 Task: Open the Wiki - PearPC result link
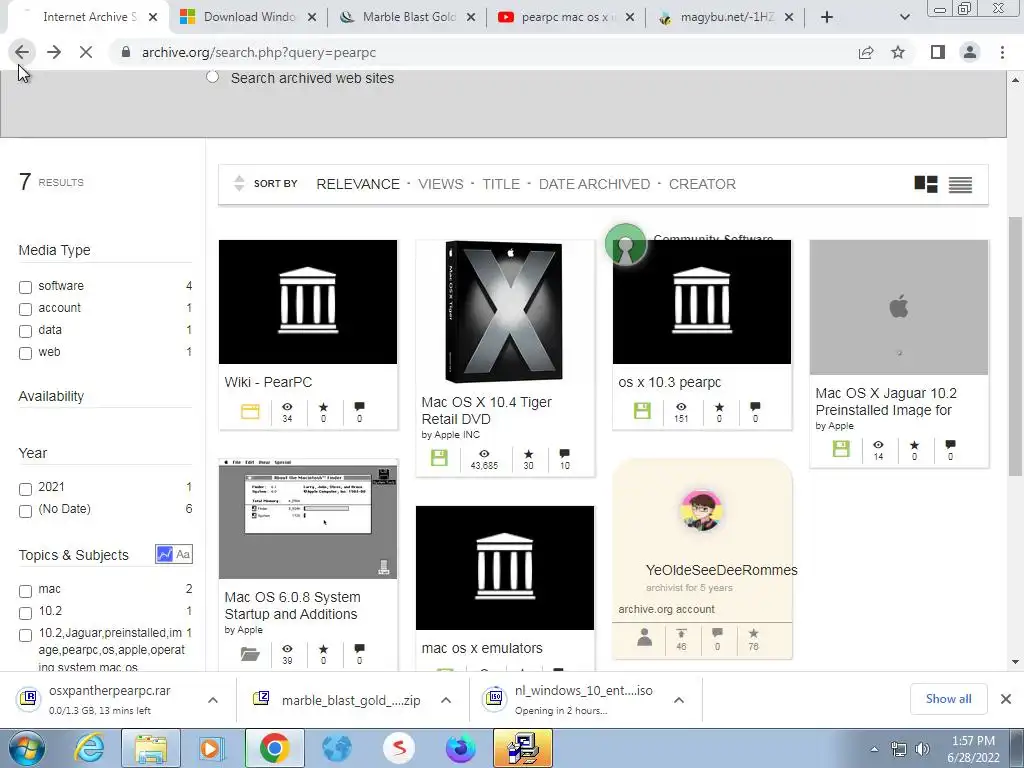pos(268,382)
